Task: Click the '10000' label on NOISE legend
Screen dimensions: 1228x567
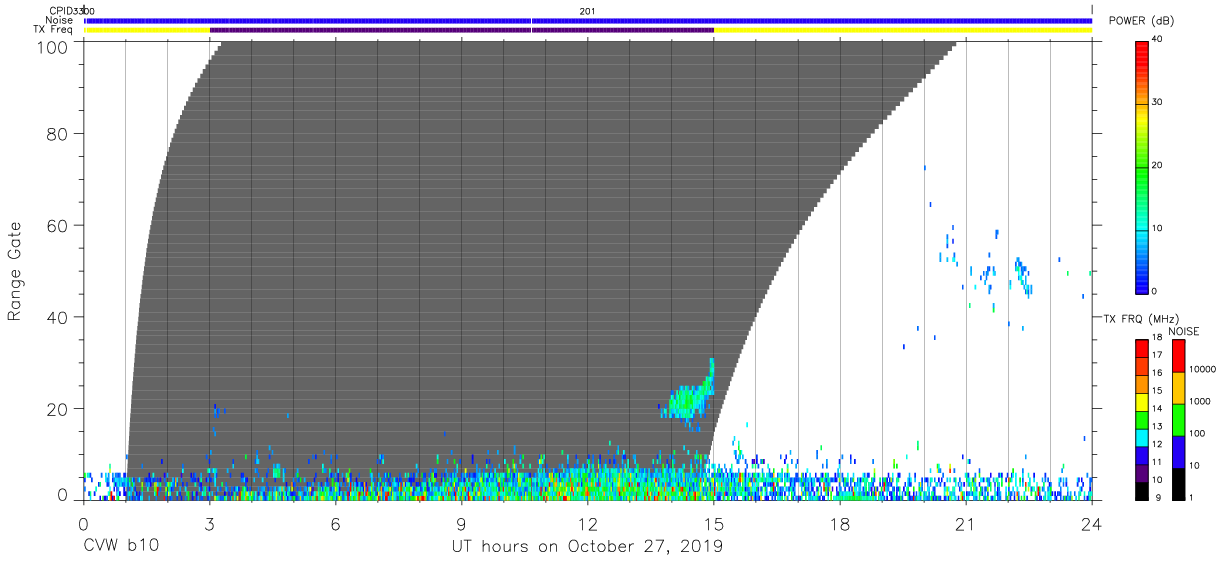Action: (1201, 370)
